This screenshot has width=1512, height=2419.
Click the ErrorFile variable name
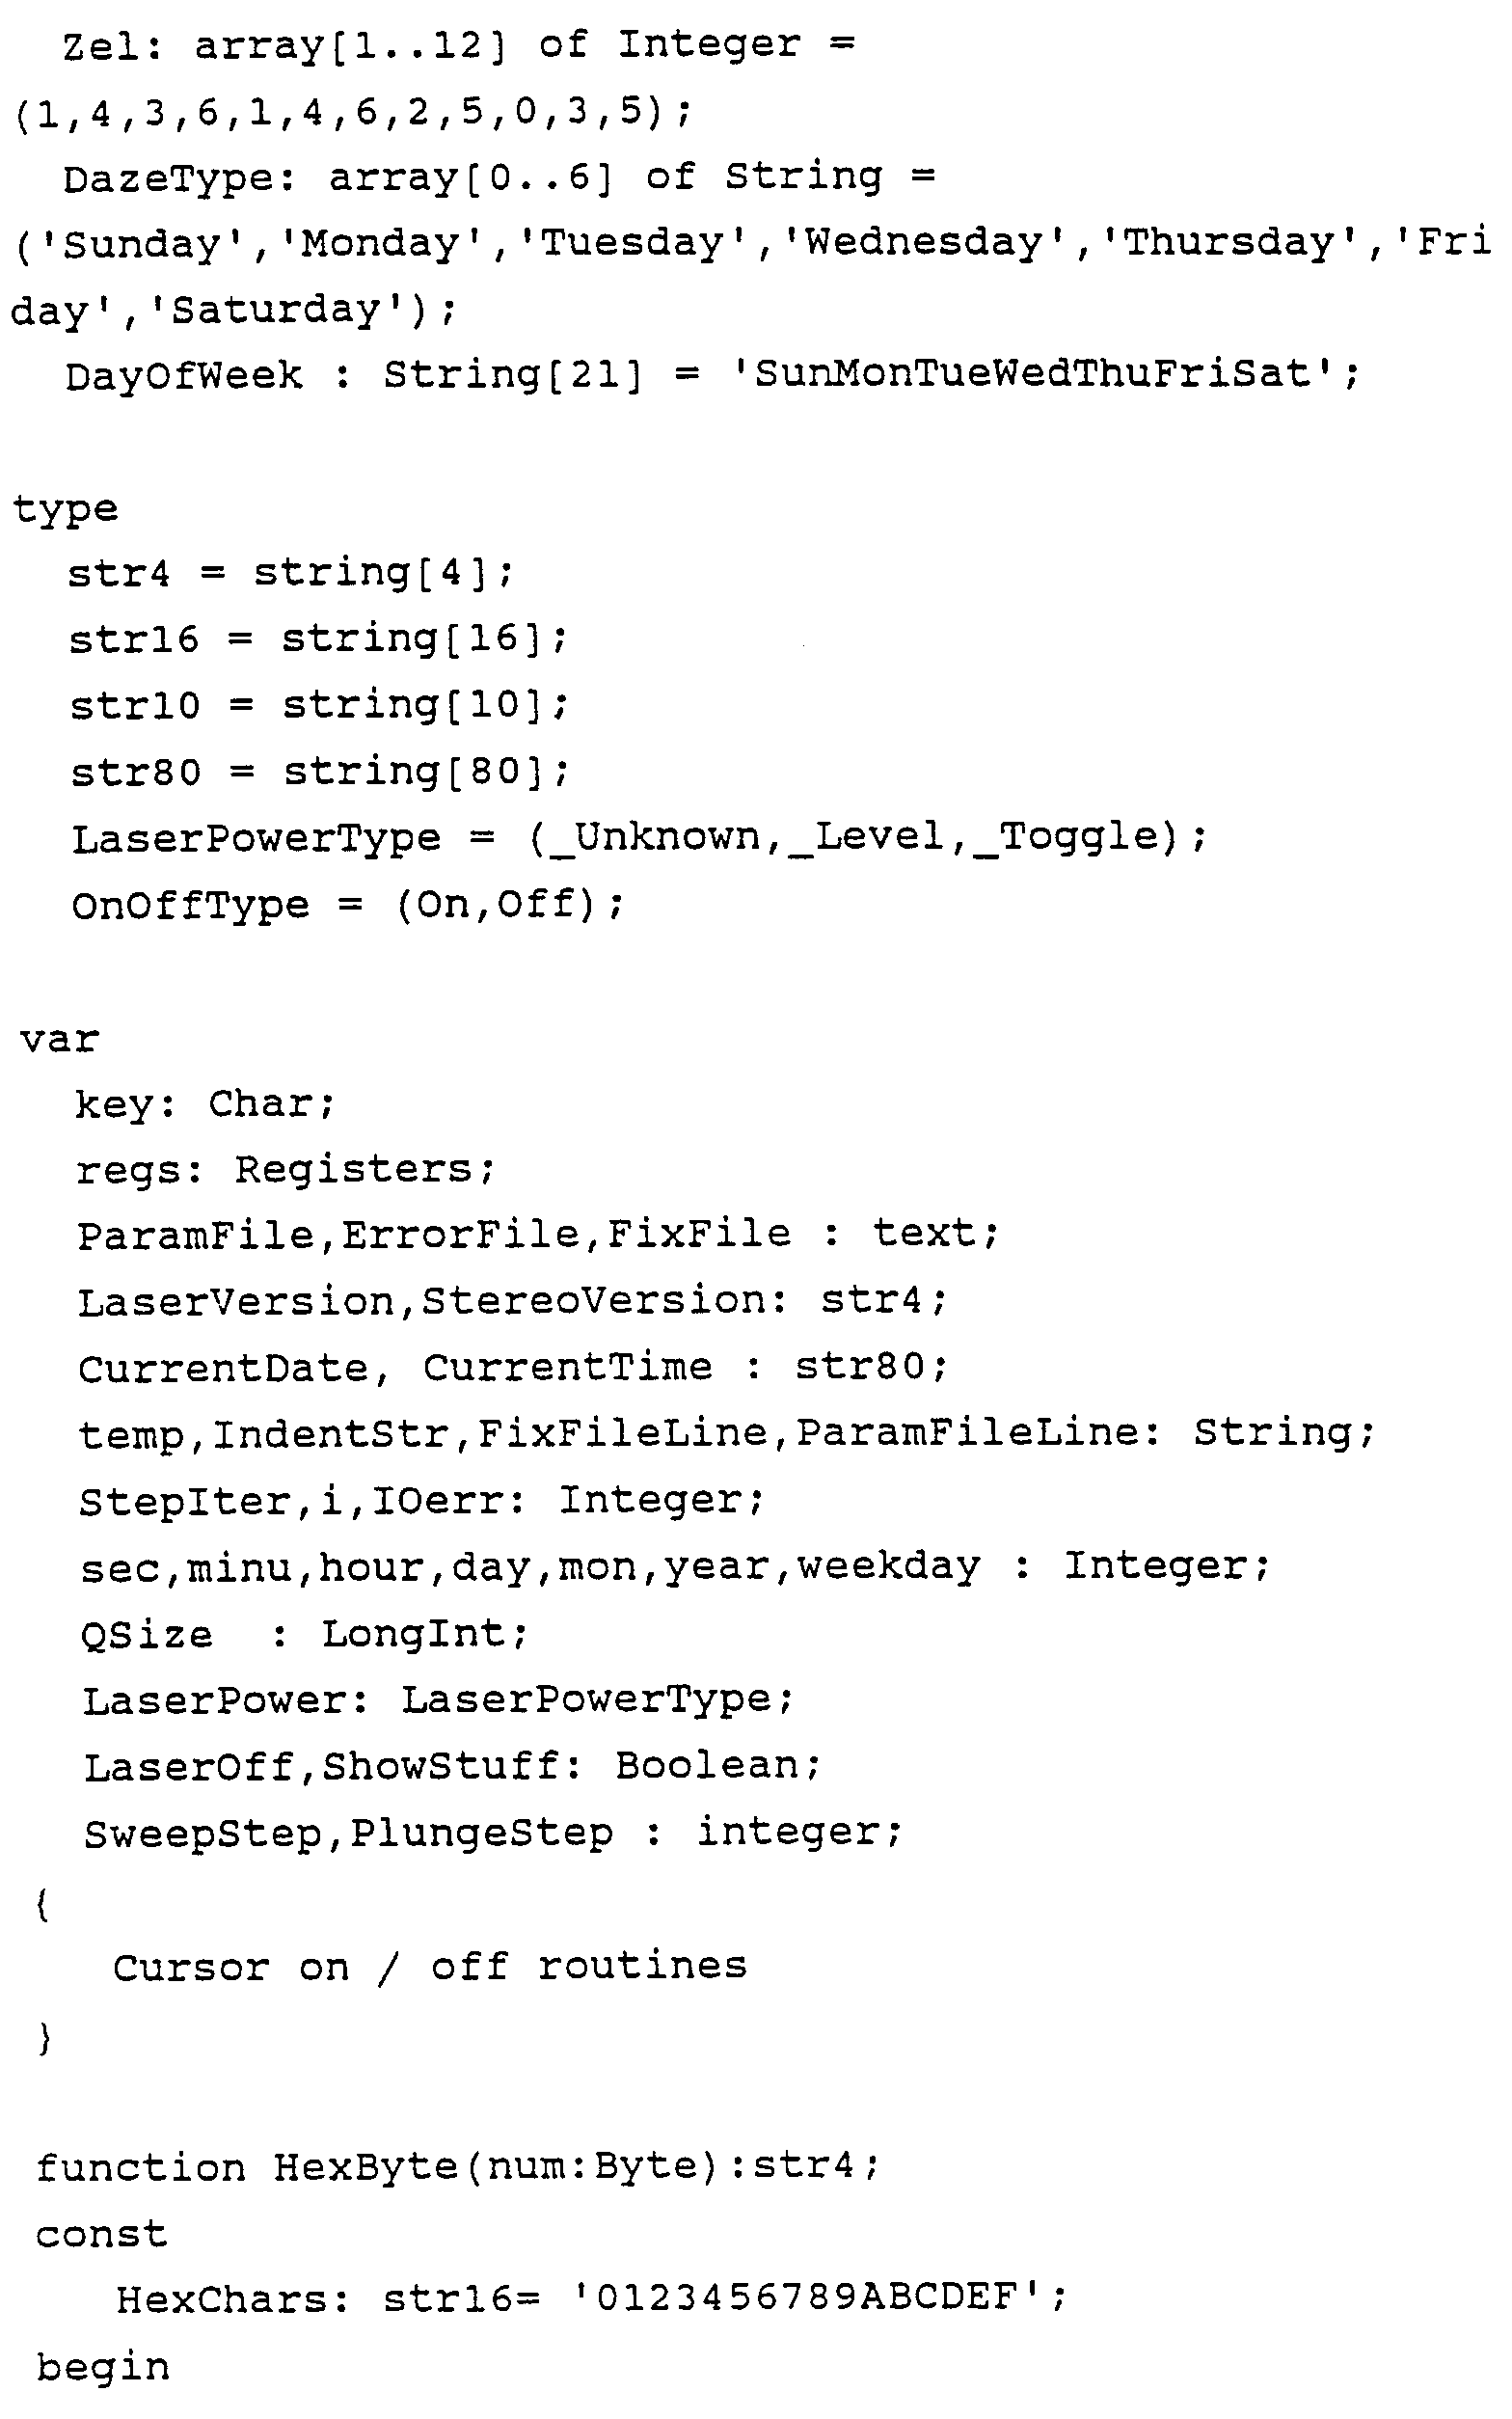(x=460, y=1235)
